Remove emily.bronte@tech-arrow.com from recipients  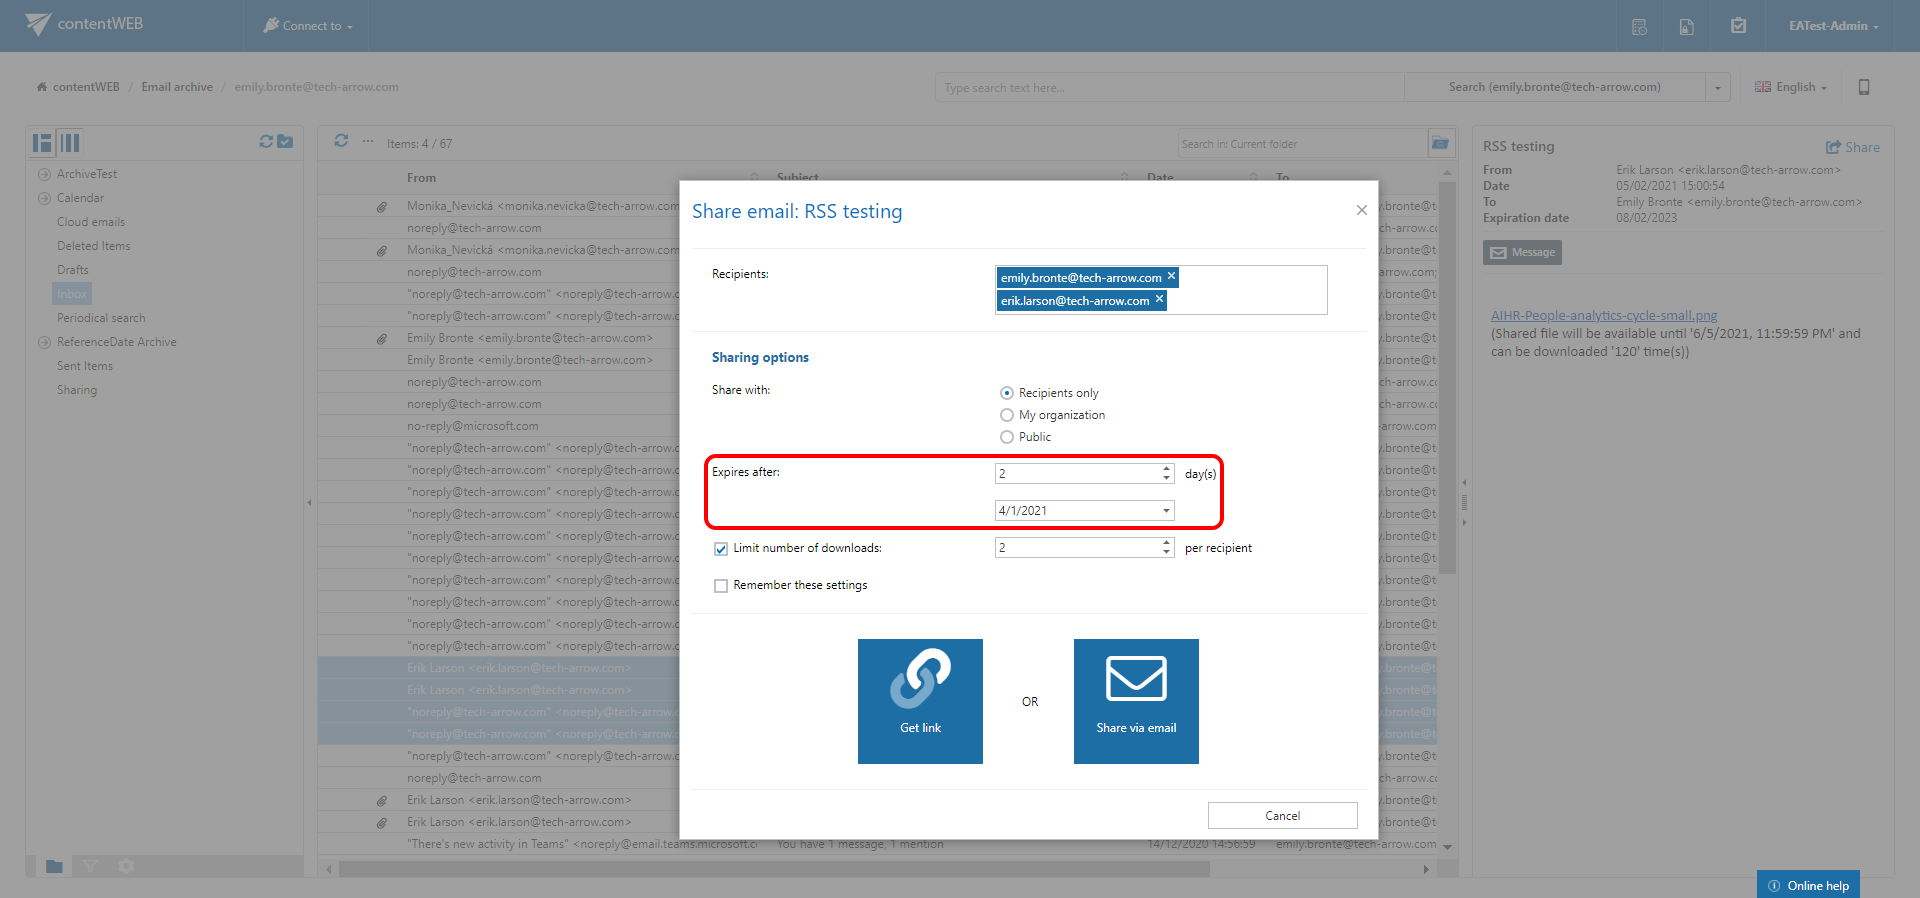[x=1171, y=277]
